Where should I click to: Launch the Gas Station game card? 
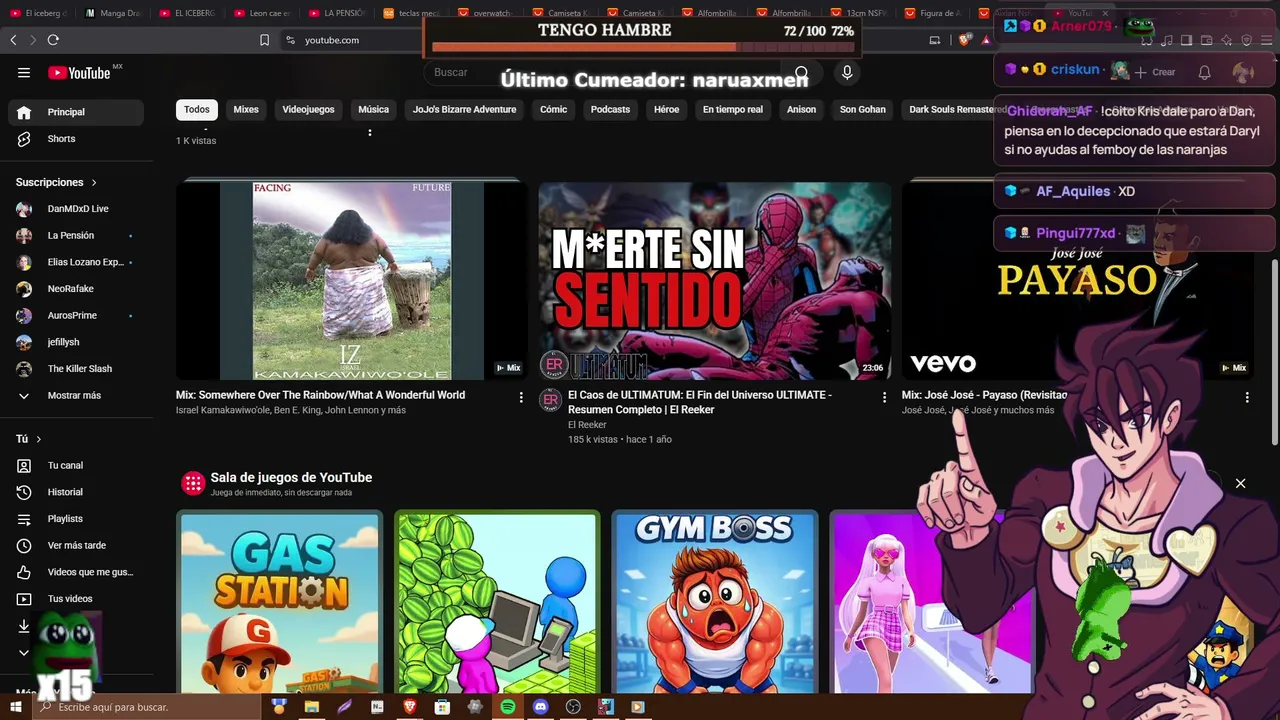click(x=280, y=601)
